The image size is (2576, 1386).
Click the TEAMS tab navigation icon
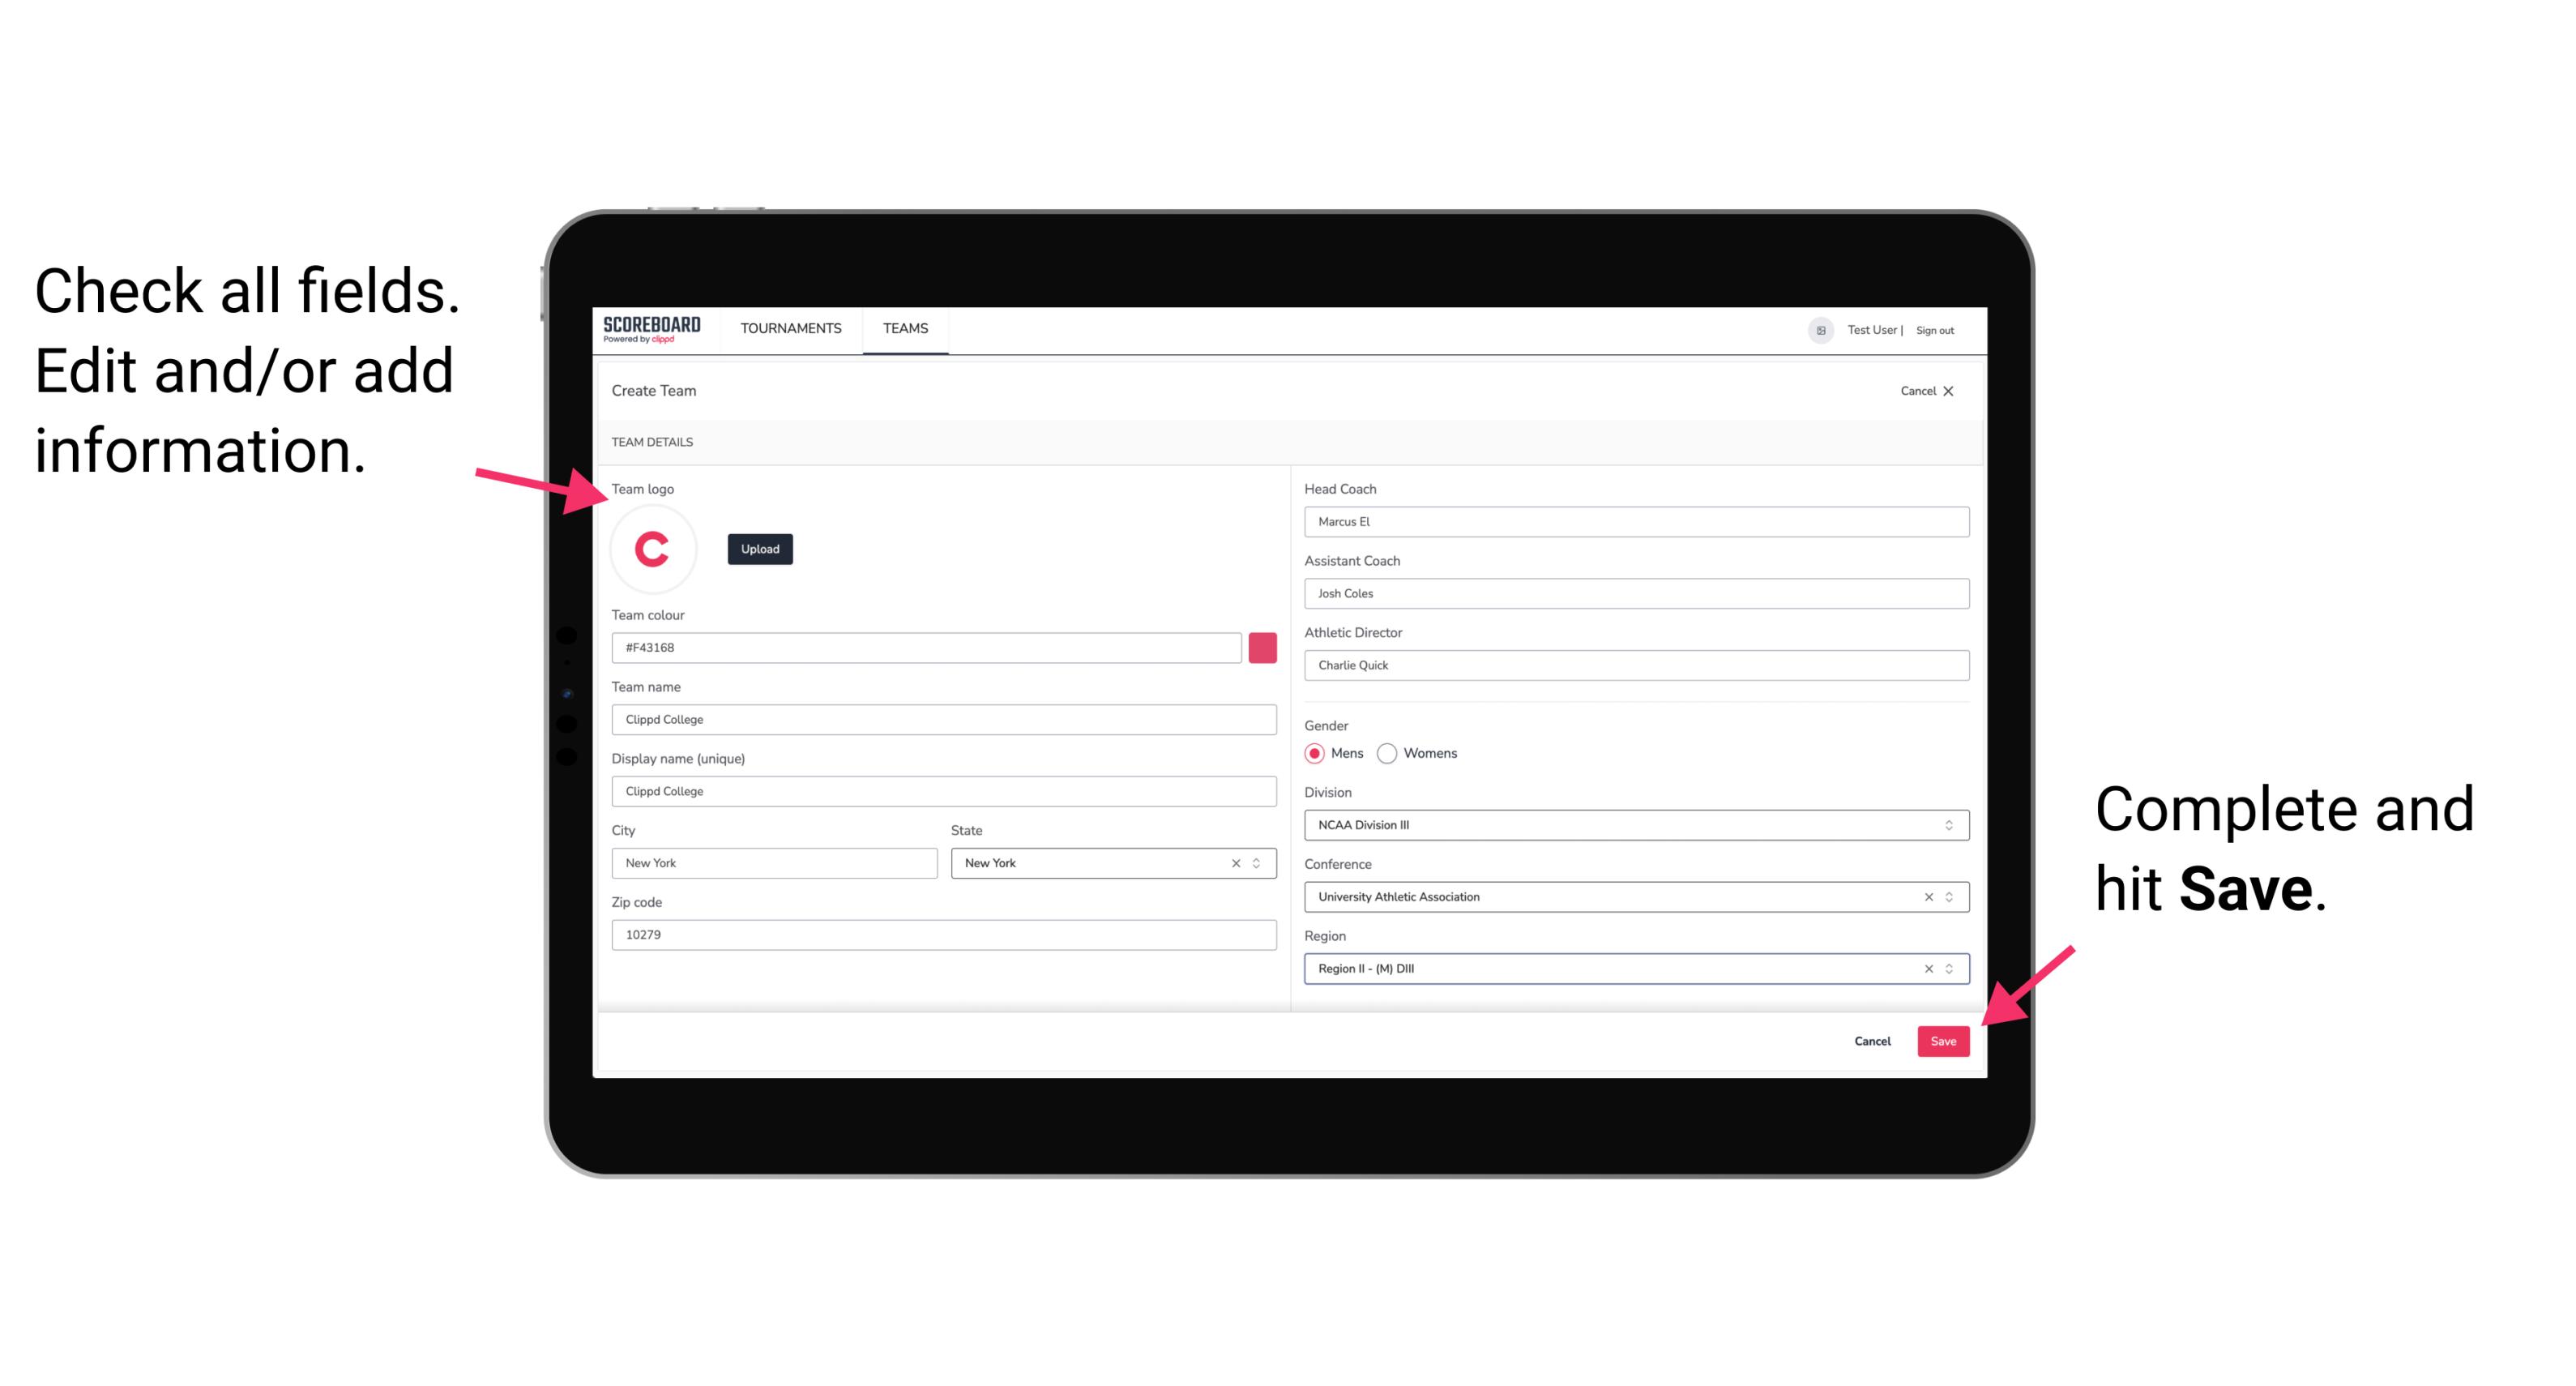[x=904, y=329]
